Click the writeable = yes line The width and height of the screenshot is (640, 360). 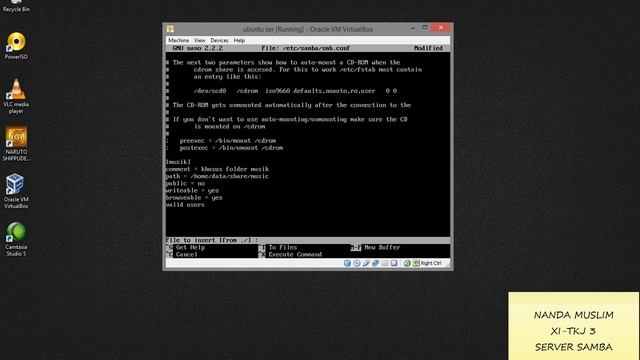pos(192,190)
